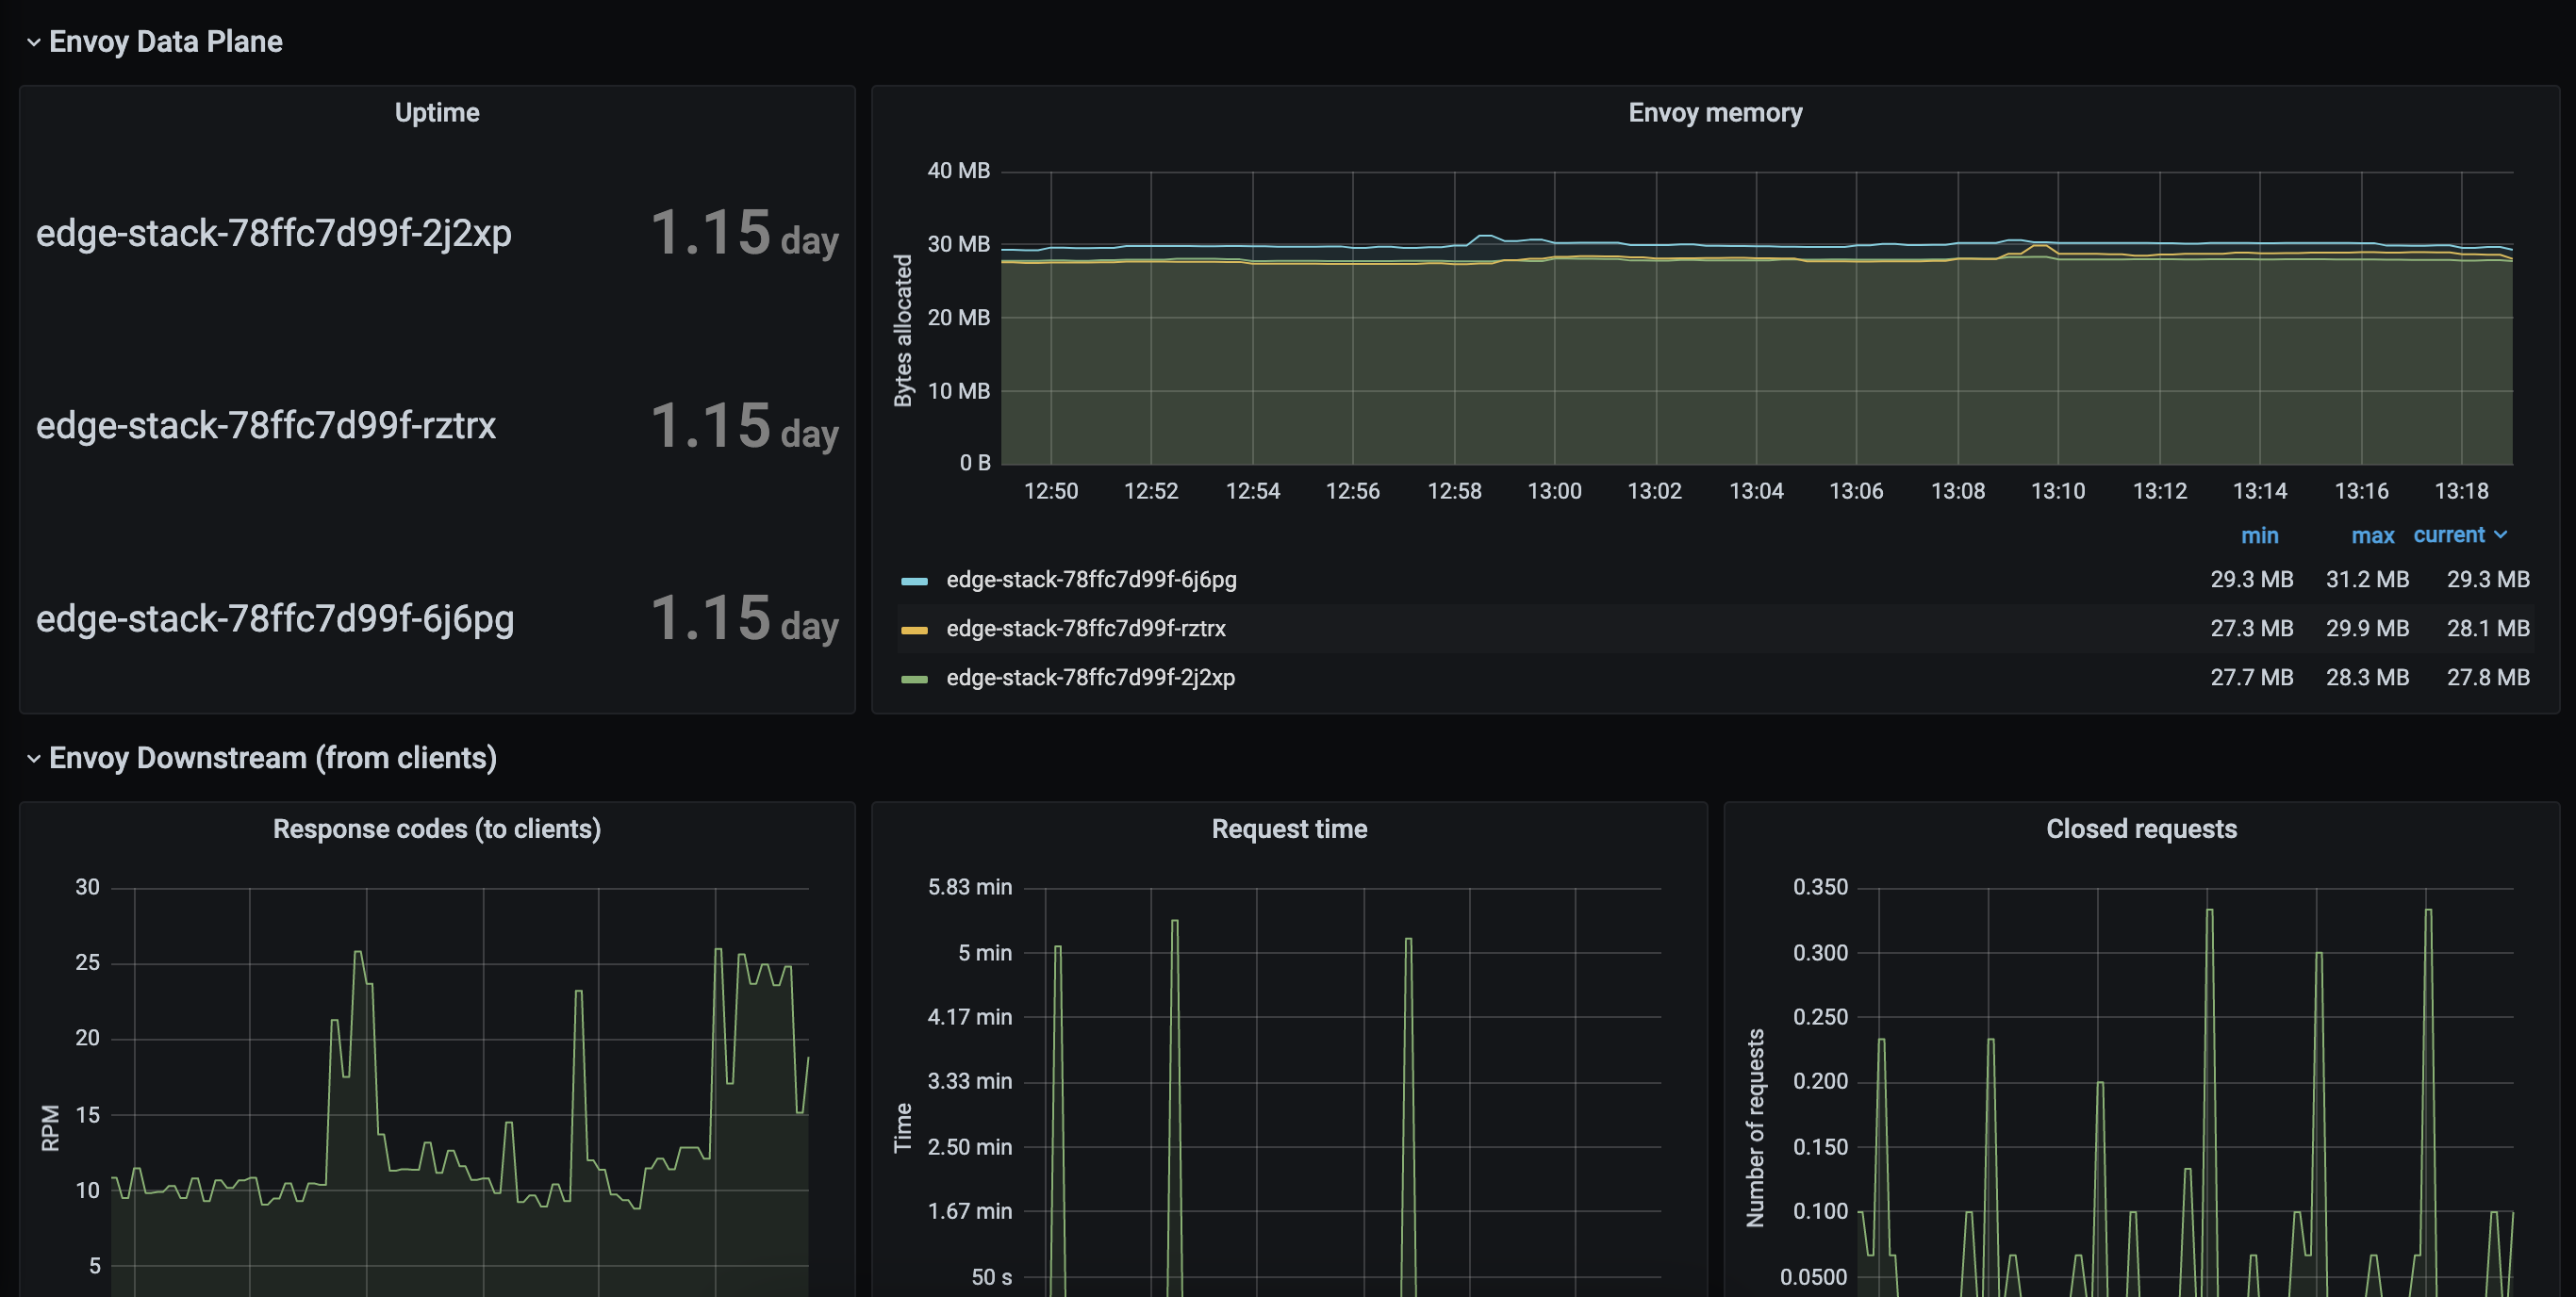Open the Envoy memory panel title menu

tap(1714, 113)
